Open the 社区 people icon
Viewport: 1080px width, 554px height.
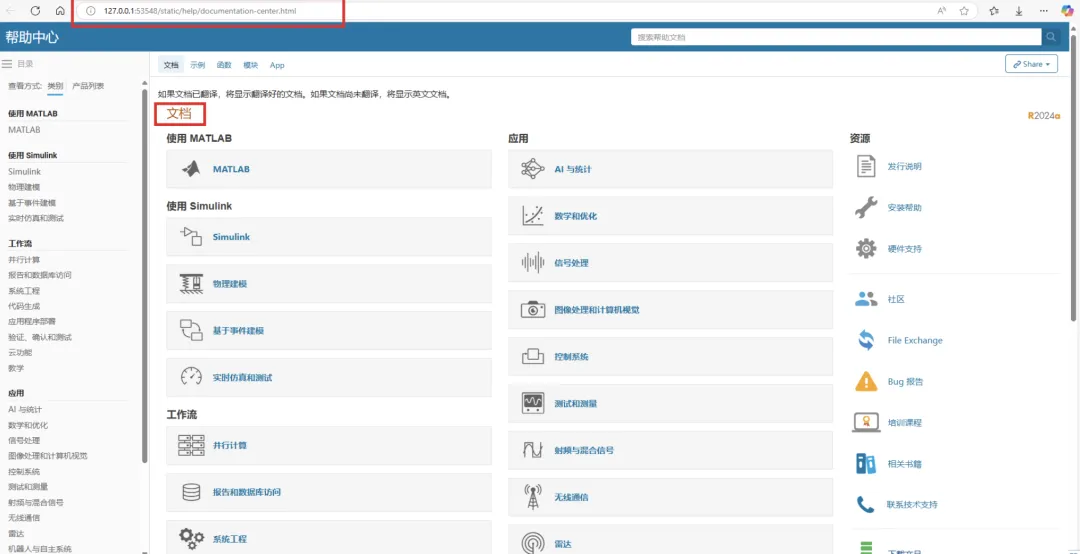point(866,299)
